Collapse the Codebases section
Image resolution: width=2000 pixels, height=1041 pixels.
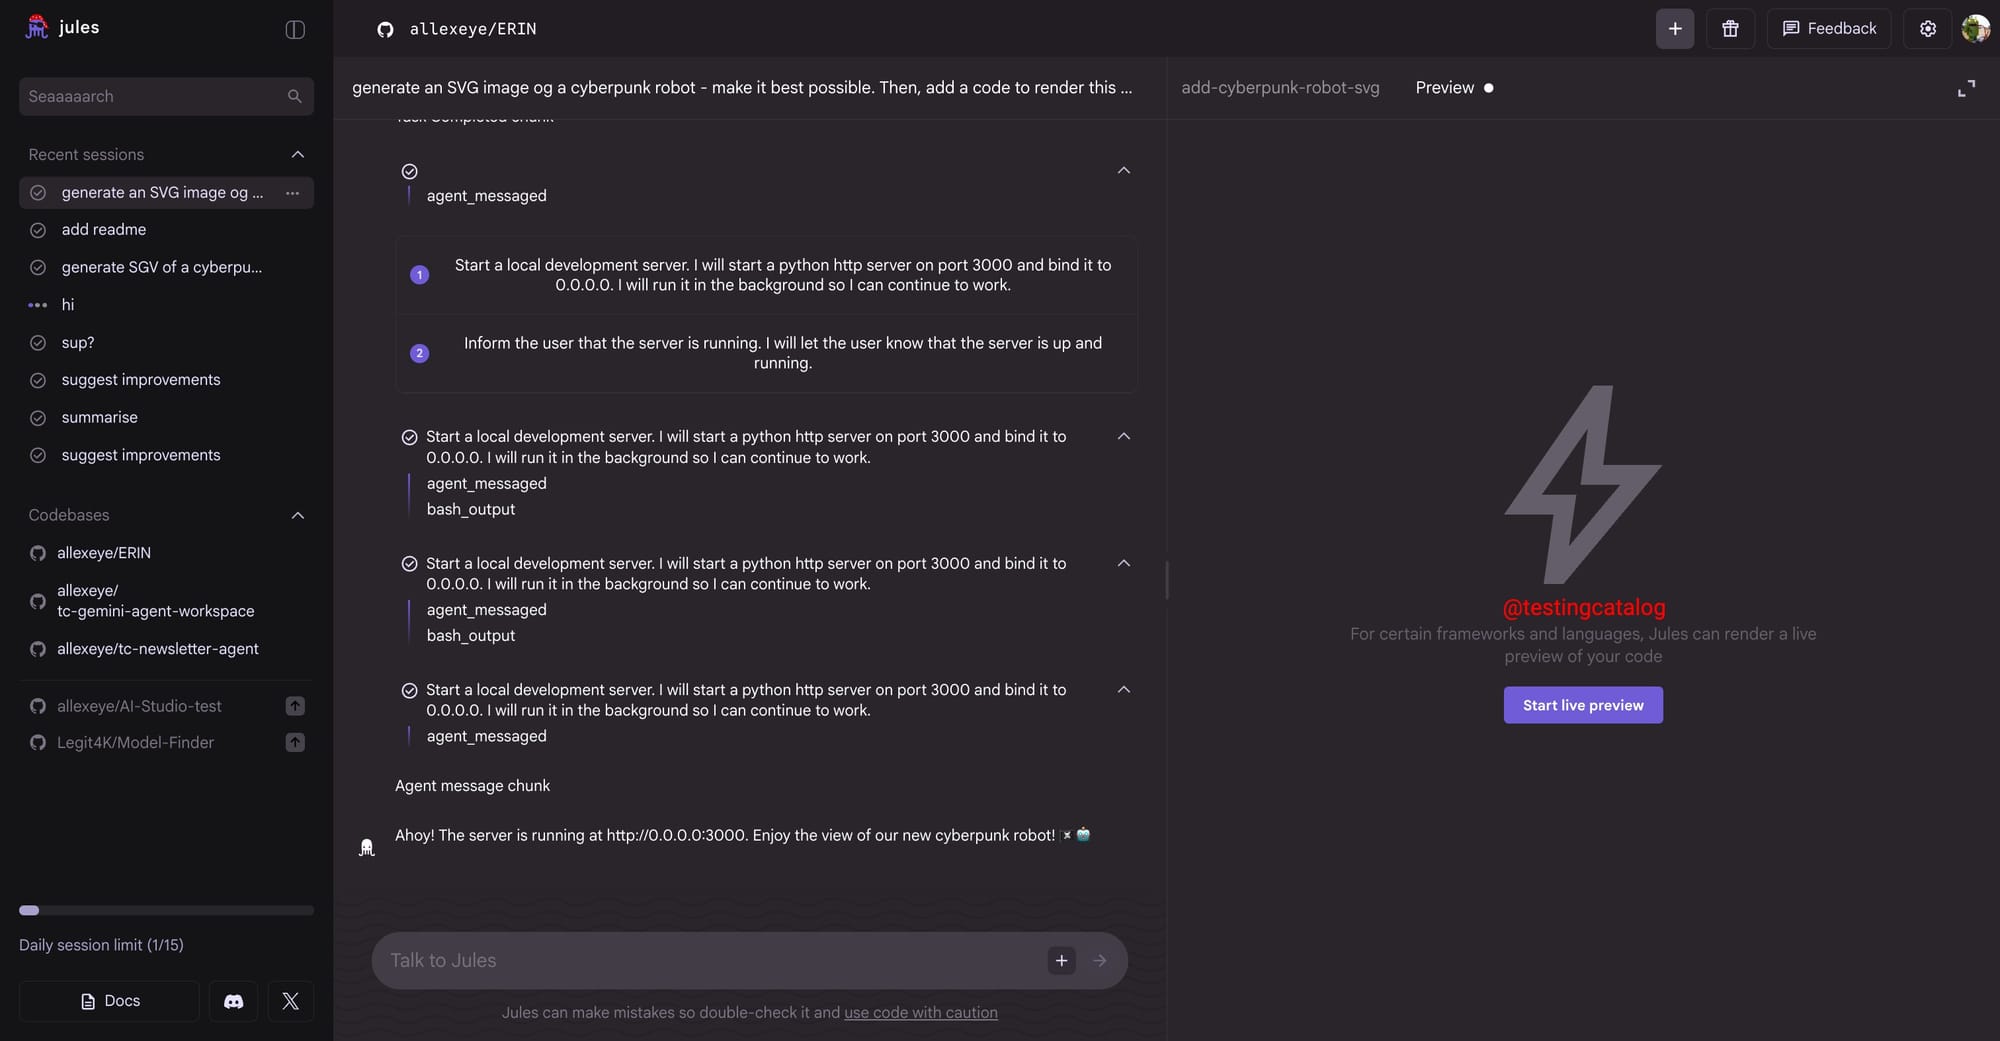pyautogui.click(x=297, y=515)
